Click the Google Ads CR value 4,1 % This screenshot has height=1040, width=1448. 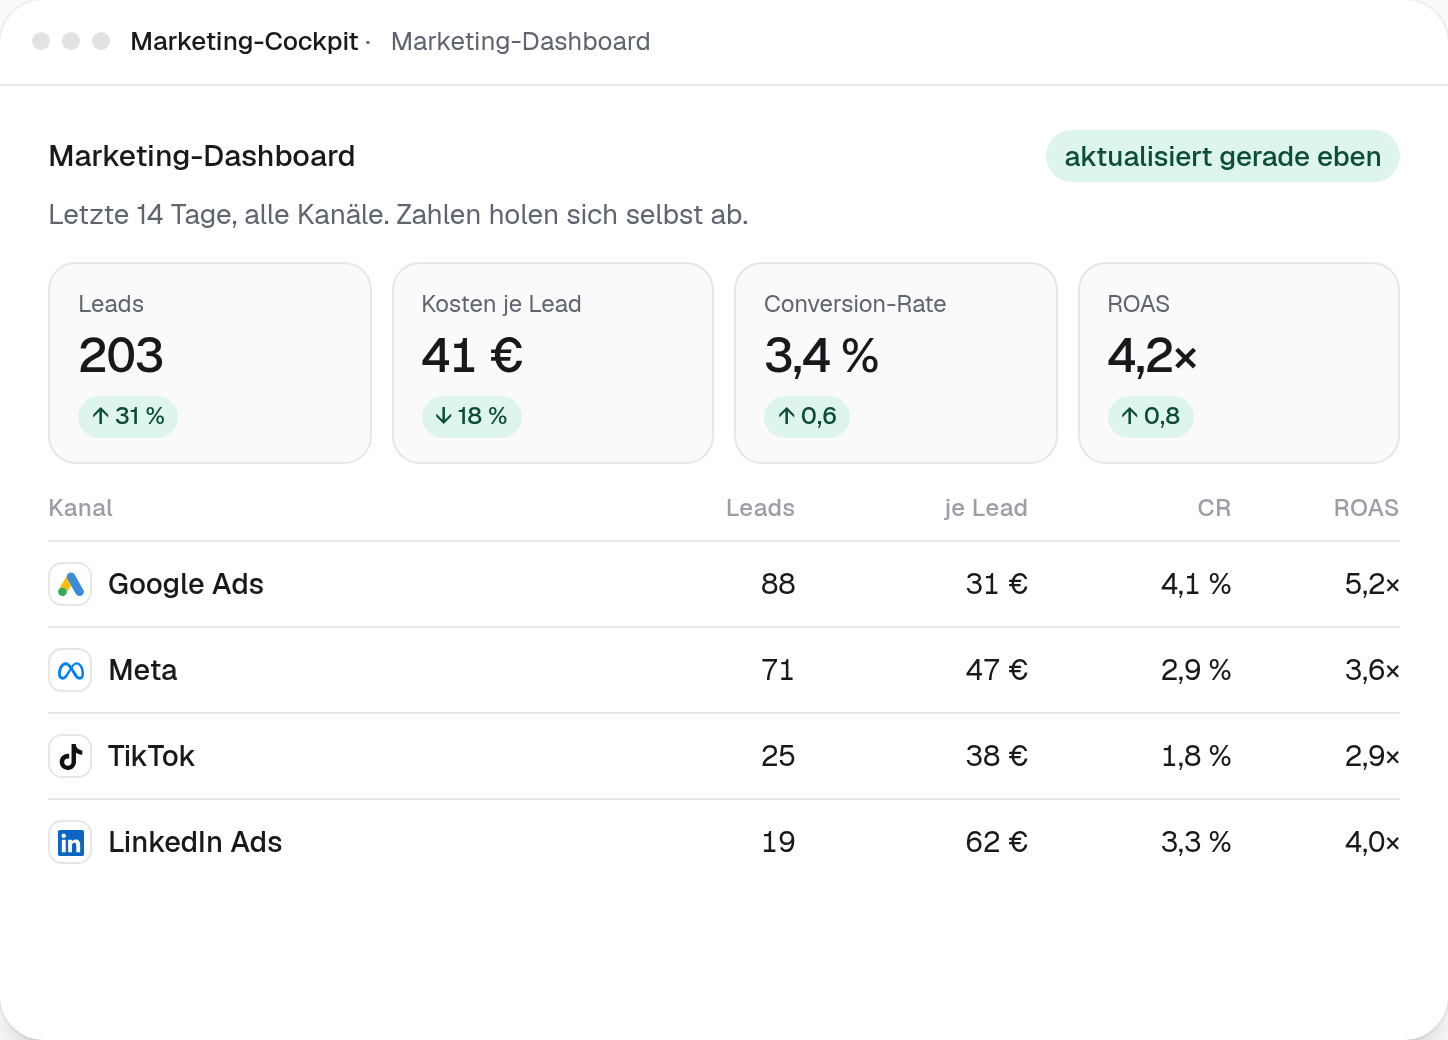[1196, 584]
